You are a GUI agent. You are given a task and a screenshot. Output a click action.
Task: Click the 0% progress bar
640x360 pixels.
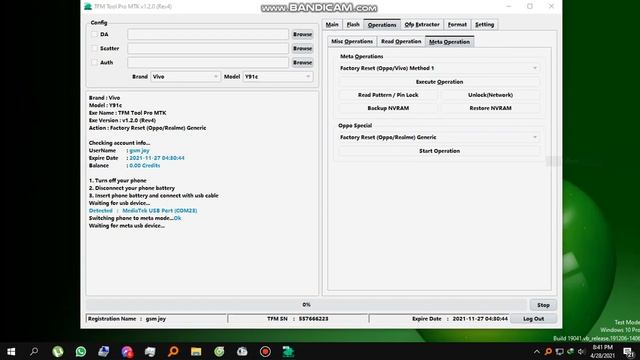pyautogui.click(x=306, y=305)
